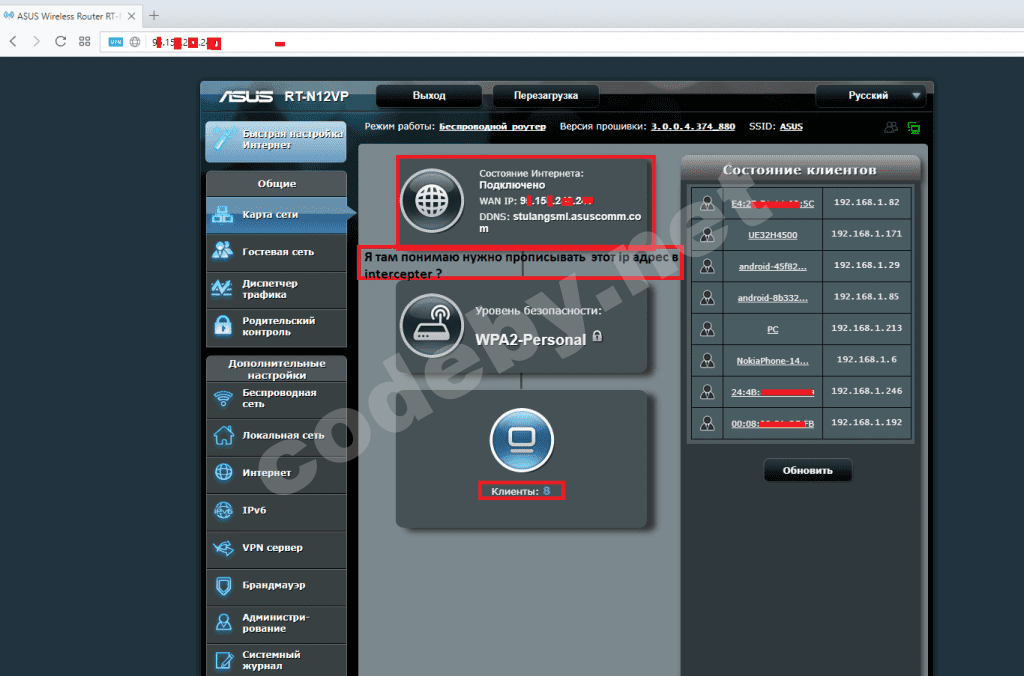
Task: Click the router security level icon
Action: click(431, 328)
